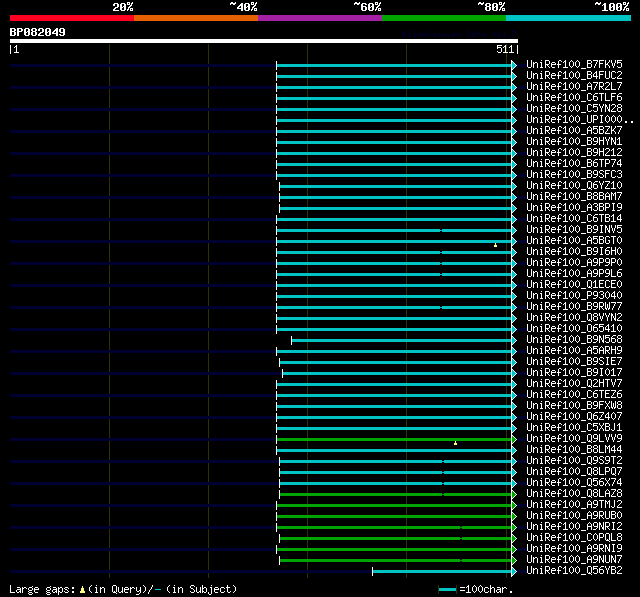Viewport: 640px width, 597px height.
Task: Click the cyan alignment bar for B9I6H0
Action: click(x=394, y=252)
